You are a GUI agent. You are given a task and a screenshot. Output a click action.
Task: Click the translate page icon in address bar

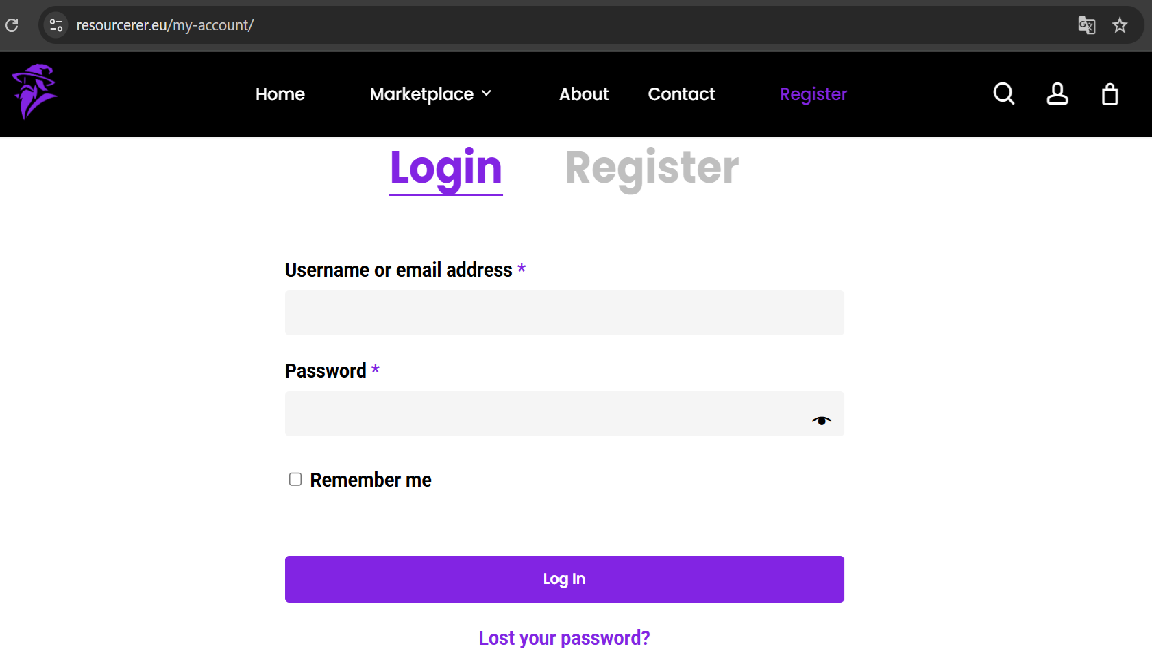click(1087, 25)
